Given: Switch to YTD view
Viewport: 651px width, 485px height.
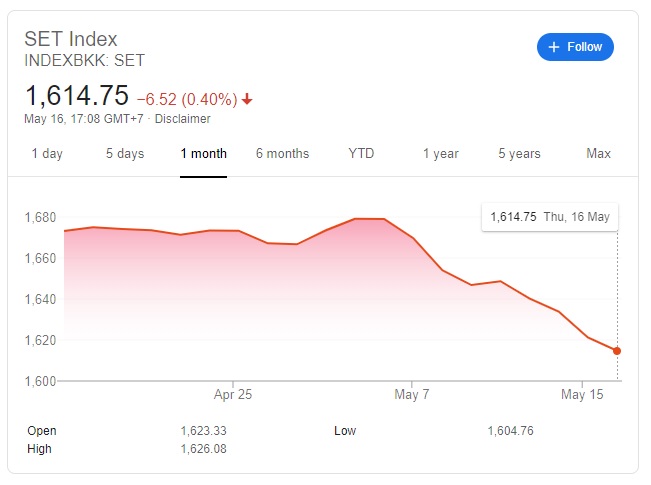Looking at the screenshot, I should tap(361, 154).
